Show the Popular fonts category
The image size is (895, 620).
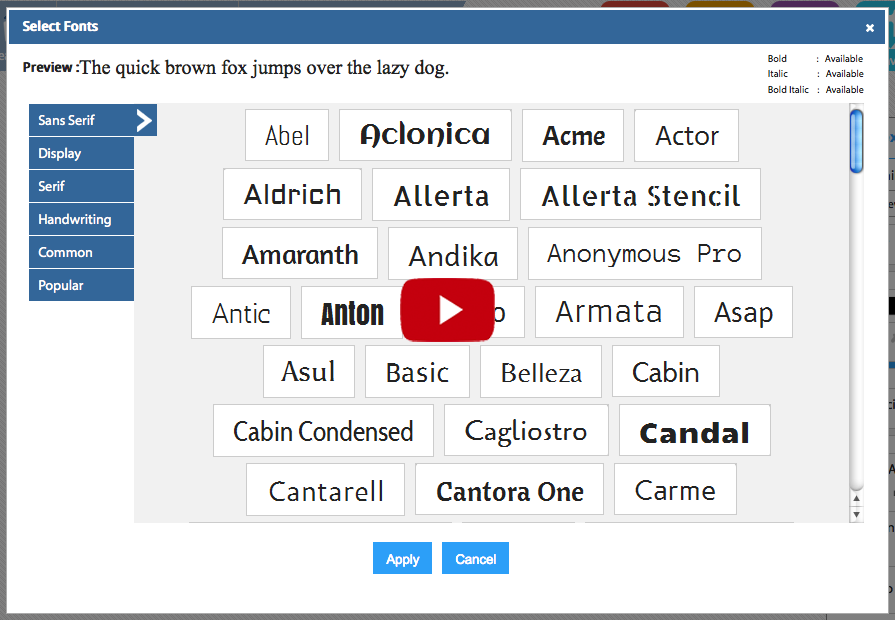pyautogui.click(x=82, y=285)
